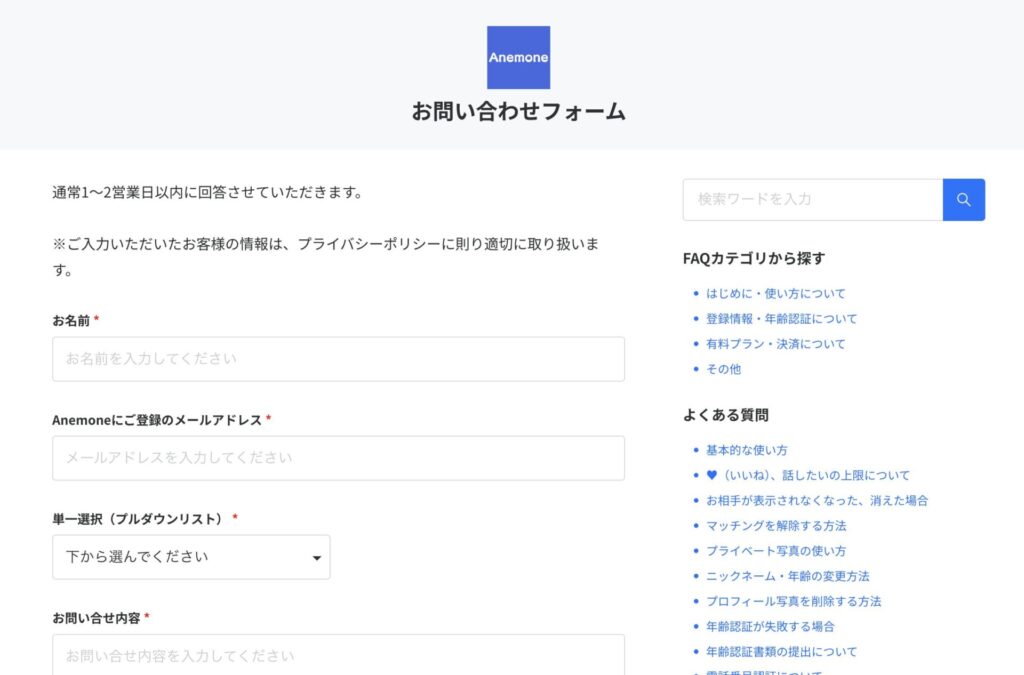This screenshot has height=675, width=1024.
Task: Open the マッチングを解除する方法 FAQ link
Action: 776,525
